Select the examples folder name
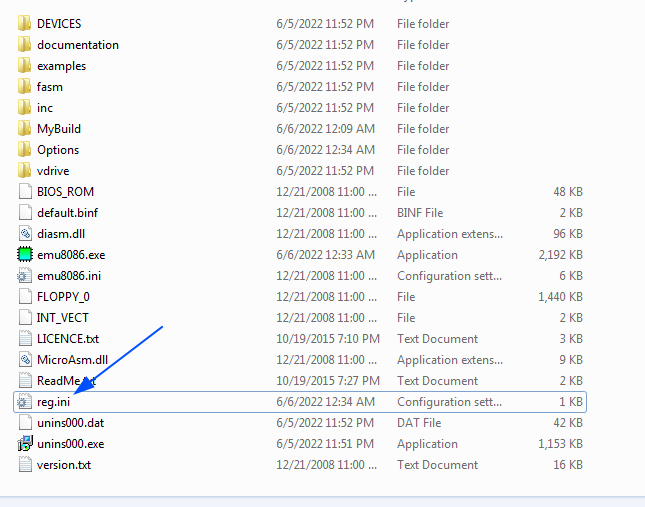Screen dimensions: 645x507 tap(61, 66)
